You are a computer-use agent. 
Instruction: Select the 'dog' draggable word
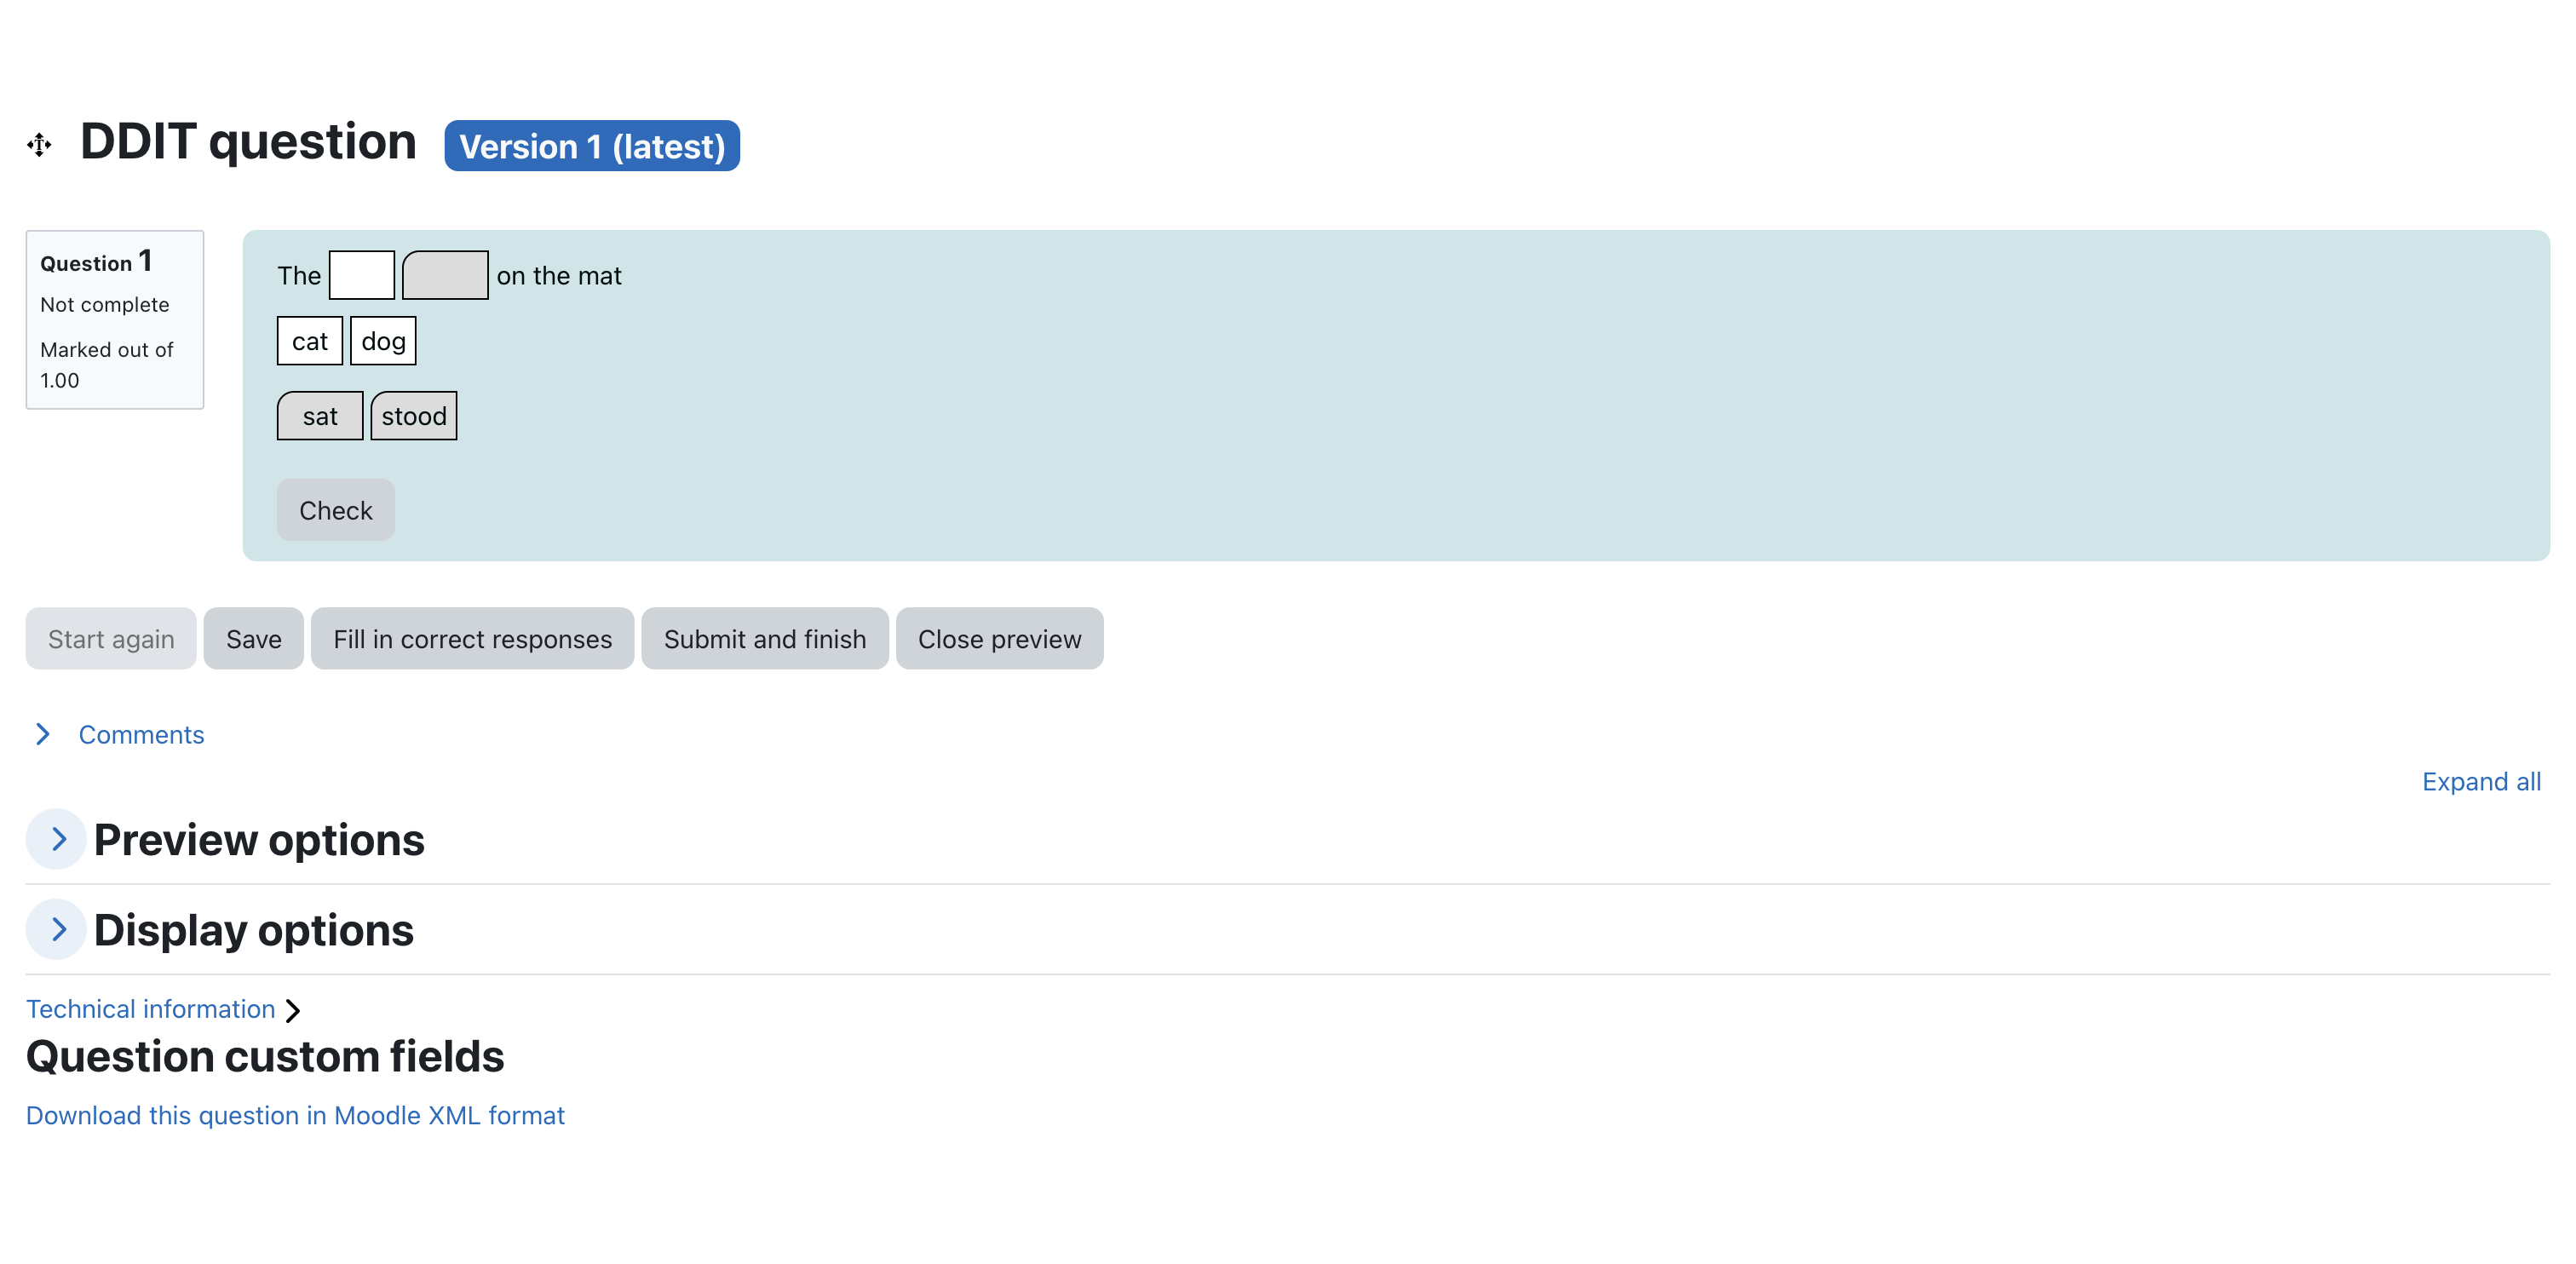383,341
